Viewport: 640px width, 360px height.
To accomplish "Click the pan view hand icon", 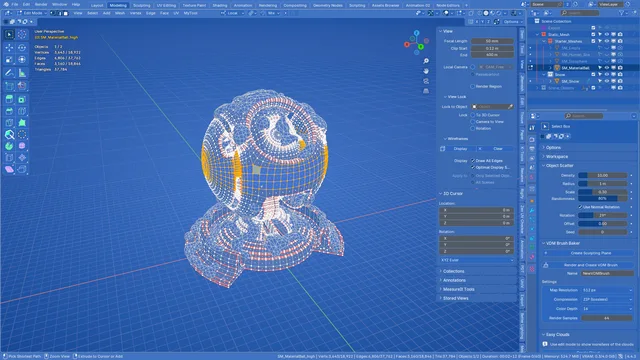I will [426, 71].
